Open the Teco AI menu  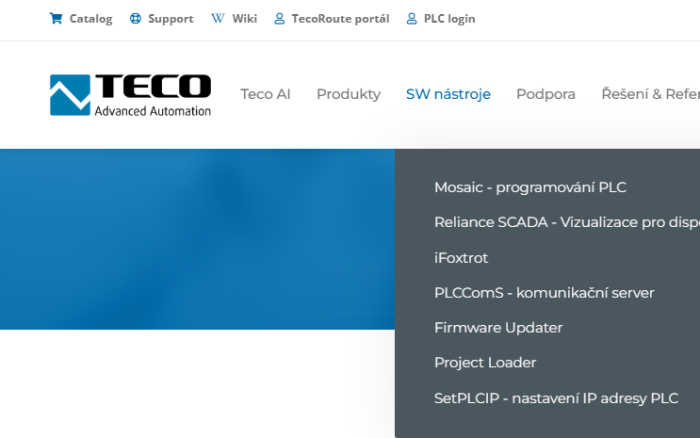(x=265, y=94)
